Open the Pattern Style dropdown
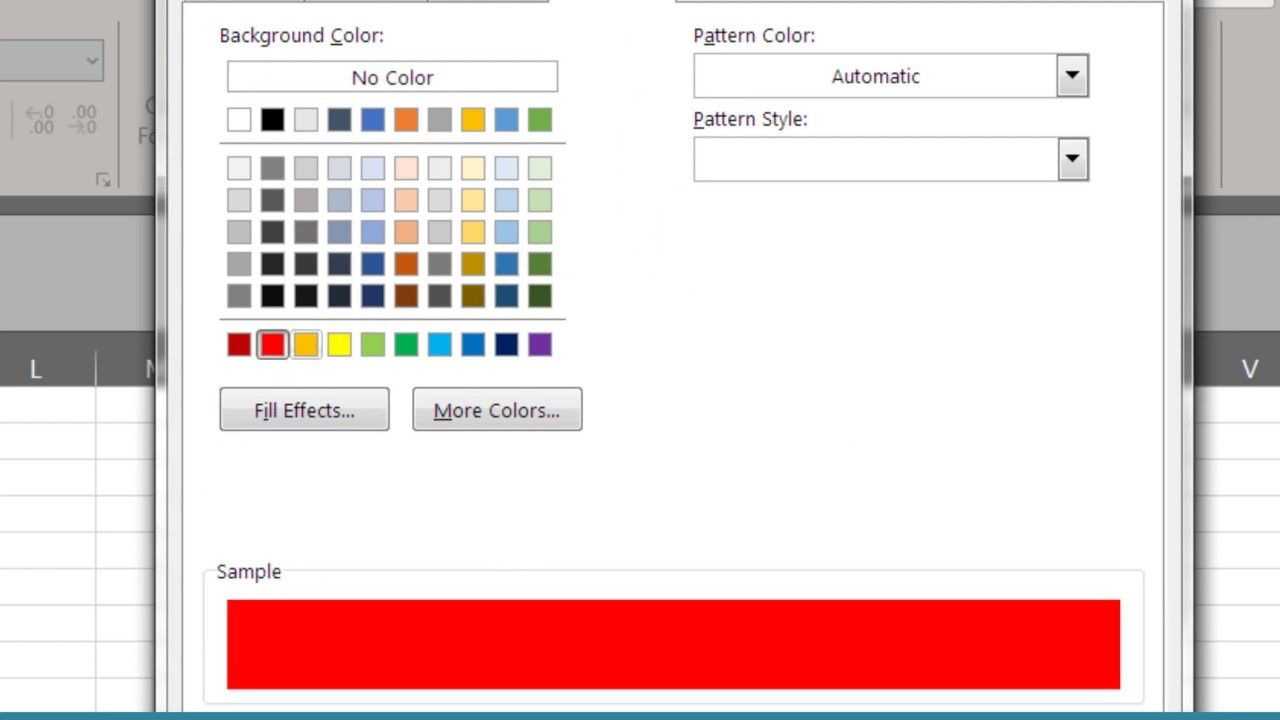 click(1072, 159)
